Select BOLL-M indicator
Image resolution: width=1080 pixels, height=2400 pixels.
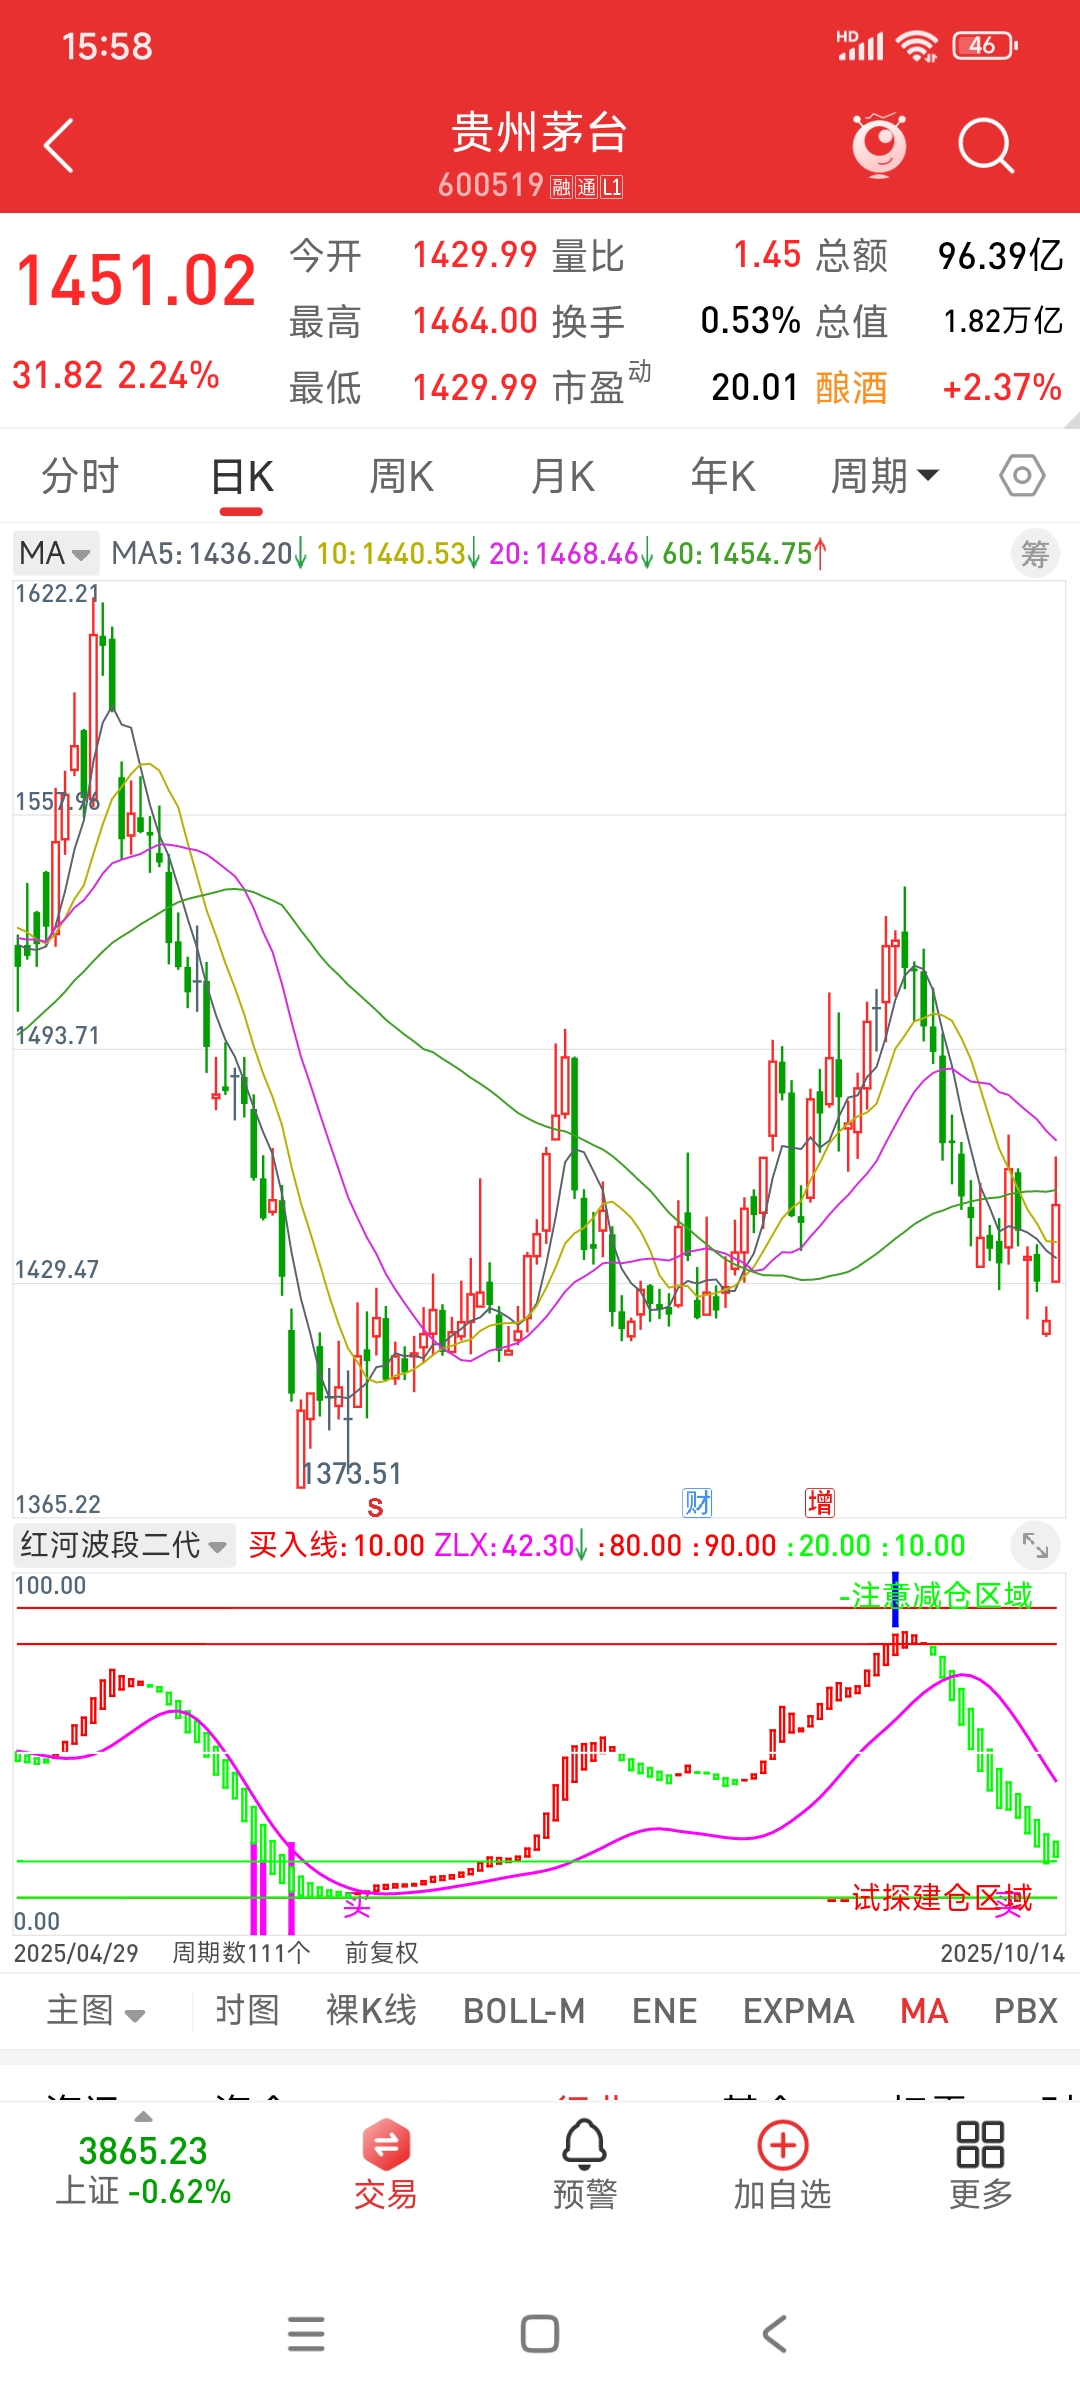524,2010
